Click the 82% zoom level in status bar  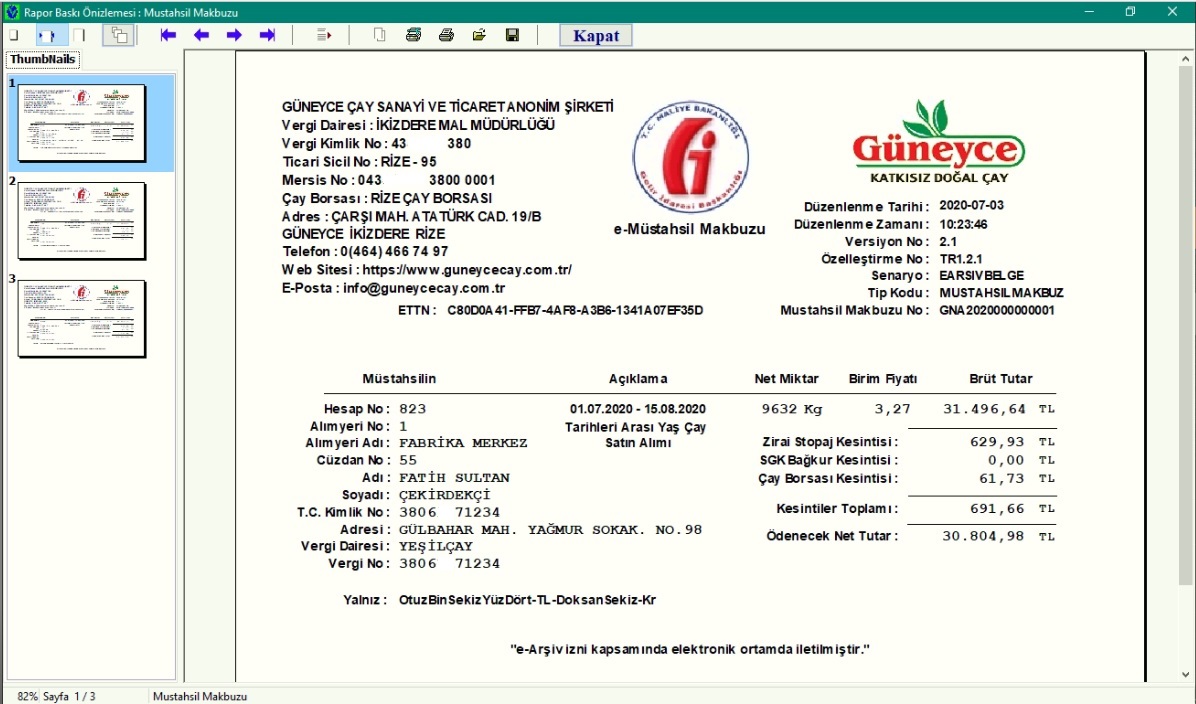pos(27,696)
